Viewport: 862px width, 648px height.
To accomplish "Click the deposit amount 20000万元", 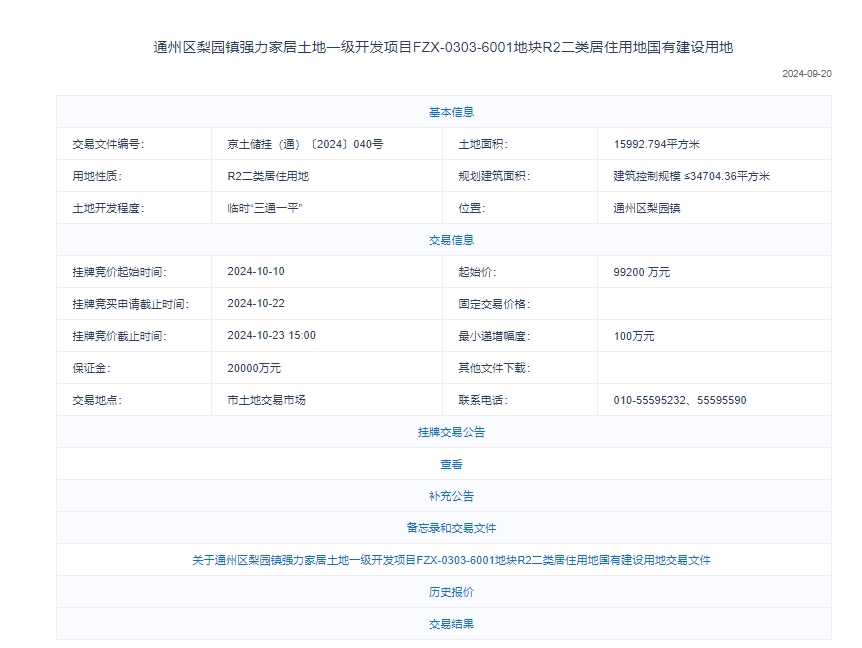I will (254, 368).
